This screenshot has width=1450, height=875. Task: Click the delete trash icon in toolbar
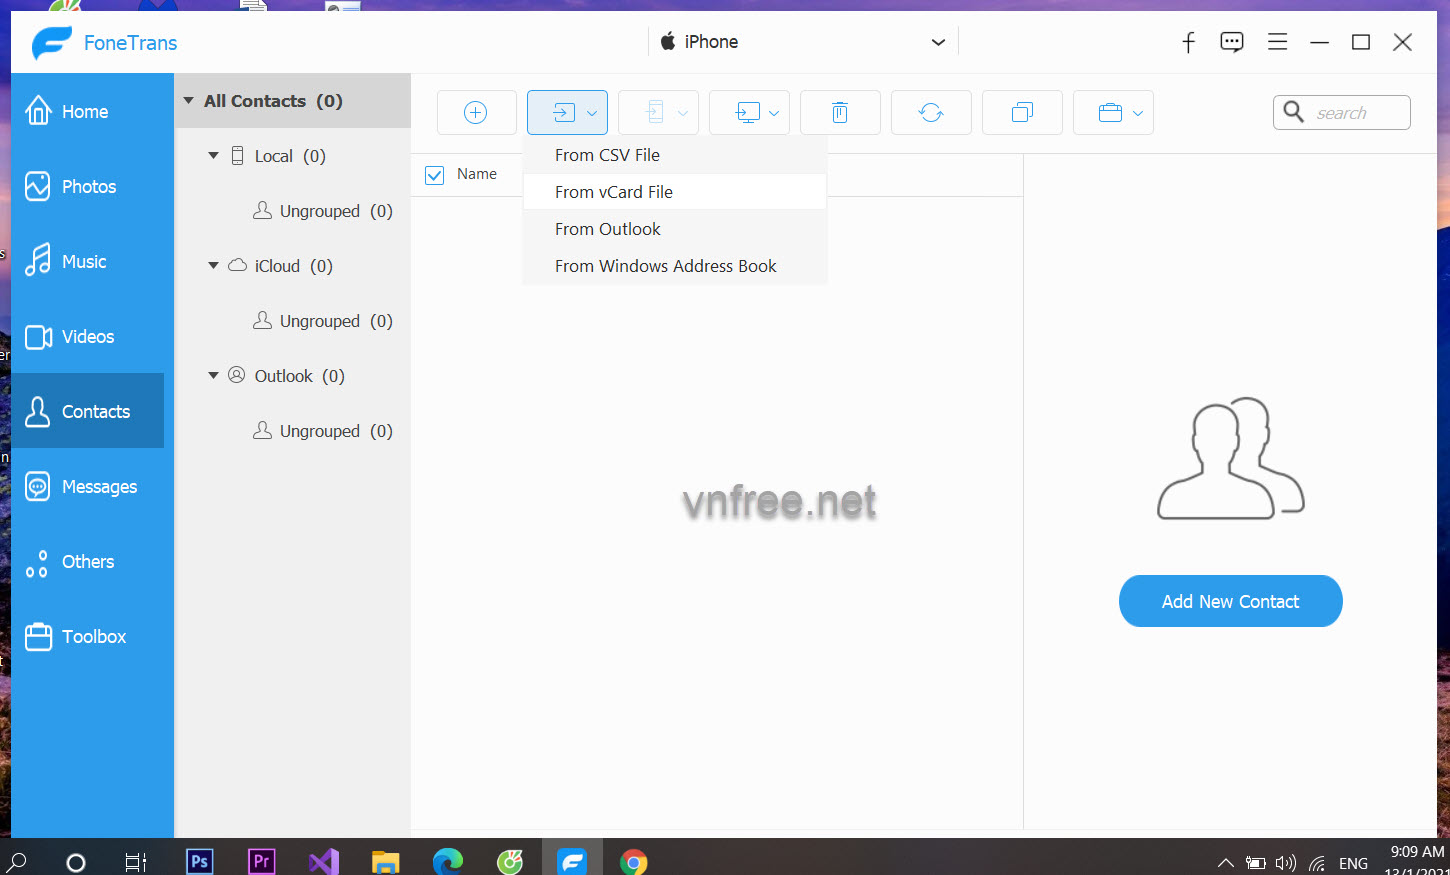[840, 113]
